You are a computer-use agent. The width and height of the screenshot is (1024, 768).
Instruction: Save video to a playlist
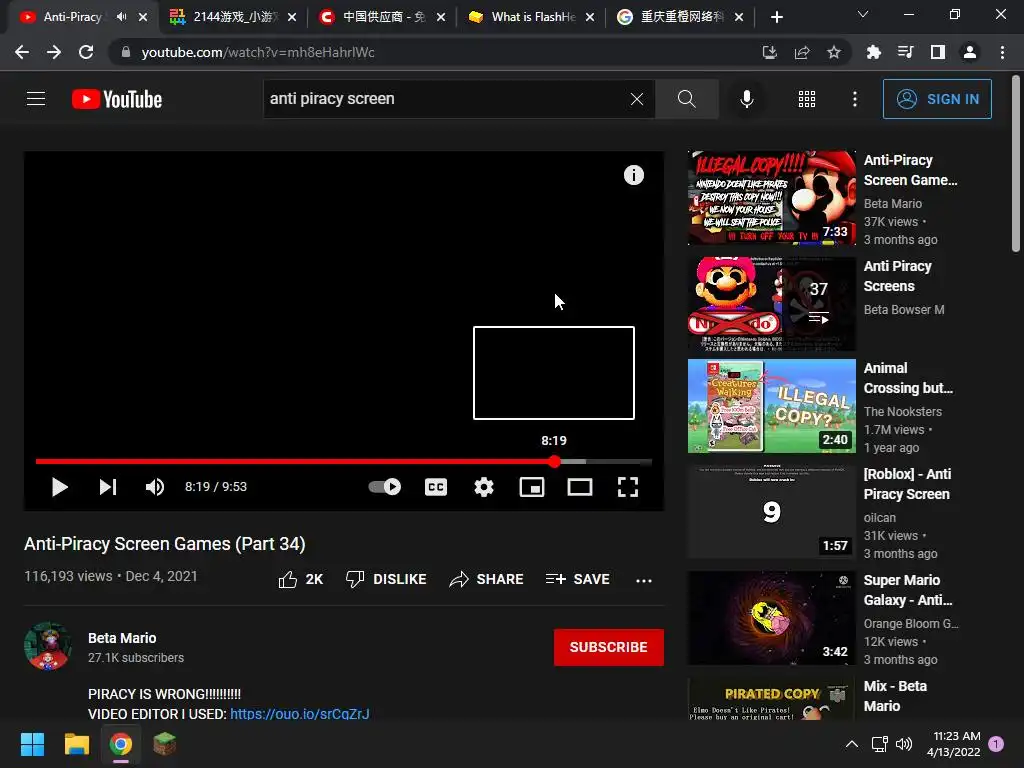click(577, 579)
